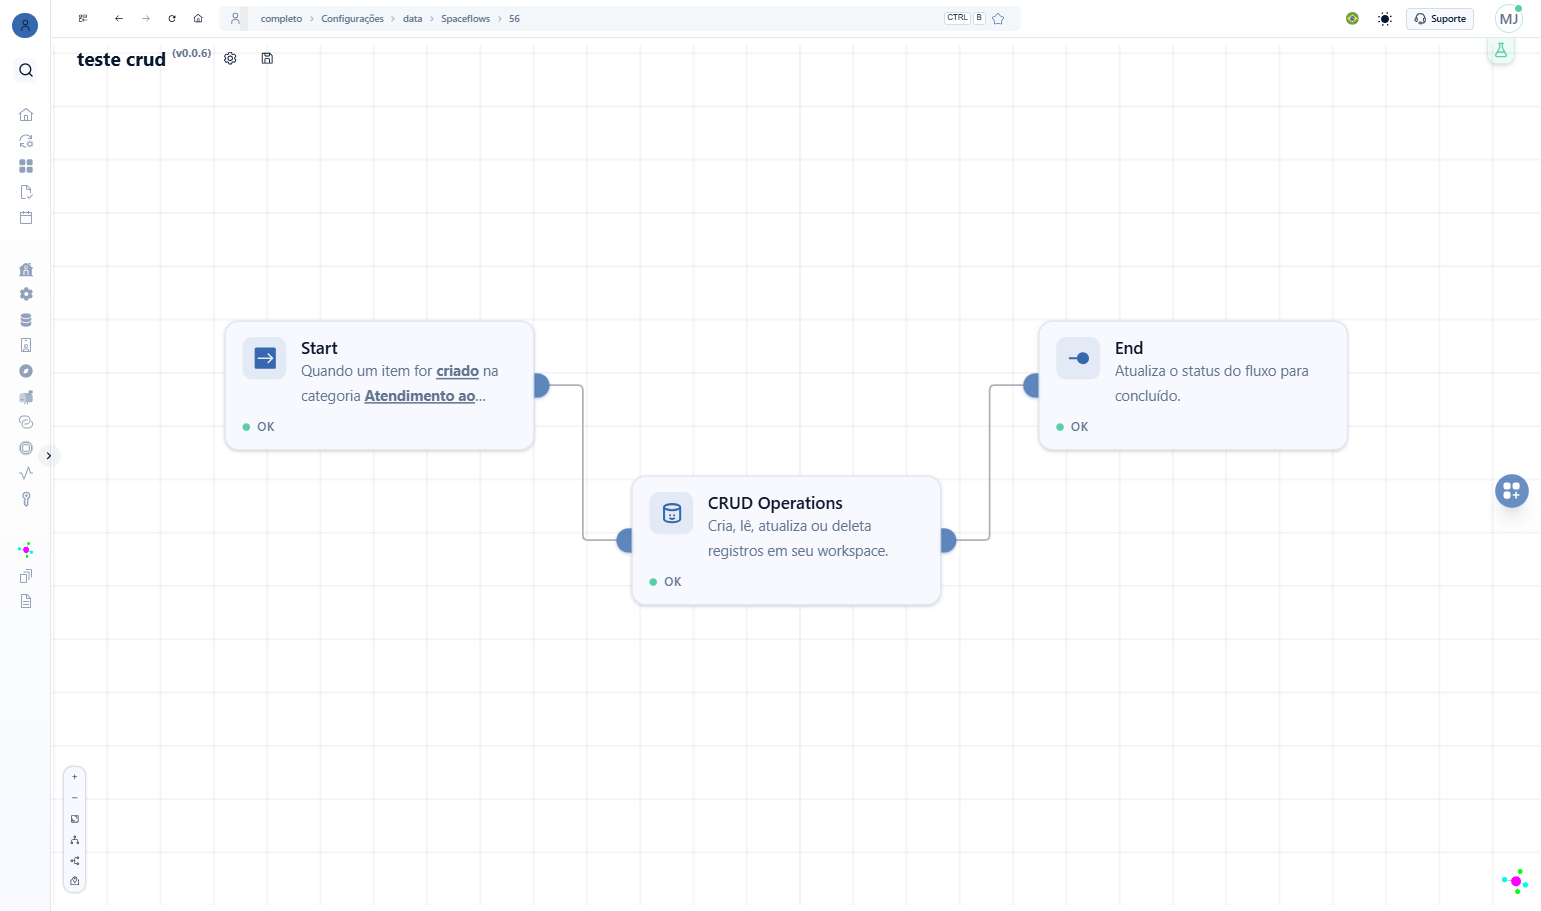Click the OK status in End node
The image size is (1541, 911).
click(1073, 427)
